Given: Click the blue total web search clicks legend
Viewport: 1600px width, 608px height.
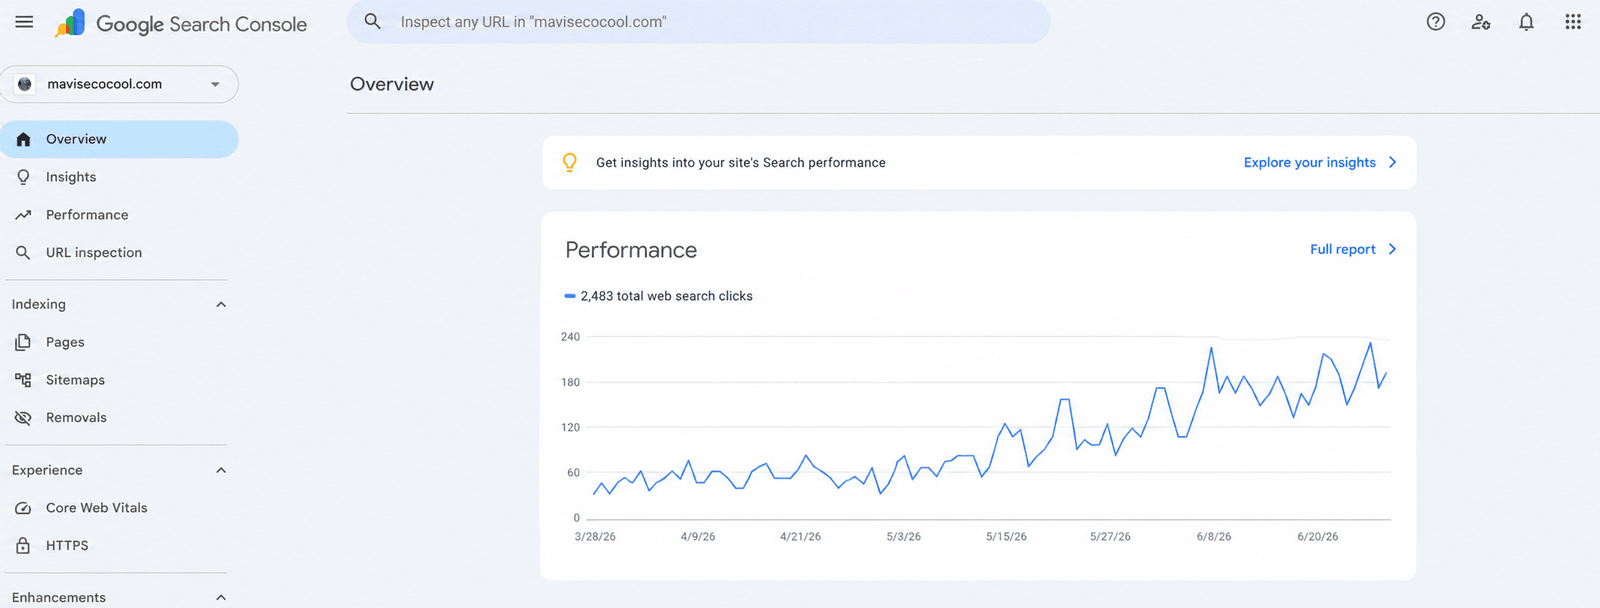Looking at the screenshot, I should pyautogui.click(x=658, y=296).
